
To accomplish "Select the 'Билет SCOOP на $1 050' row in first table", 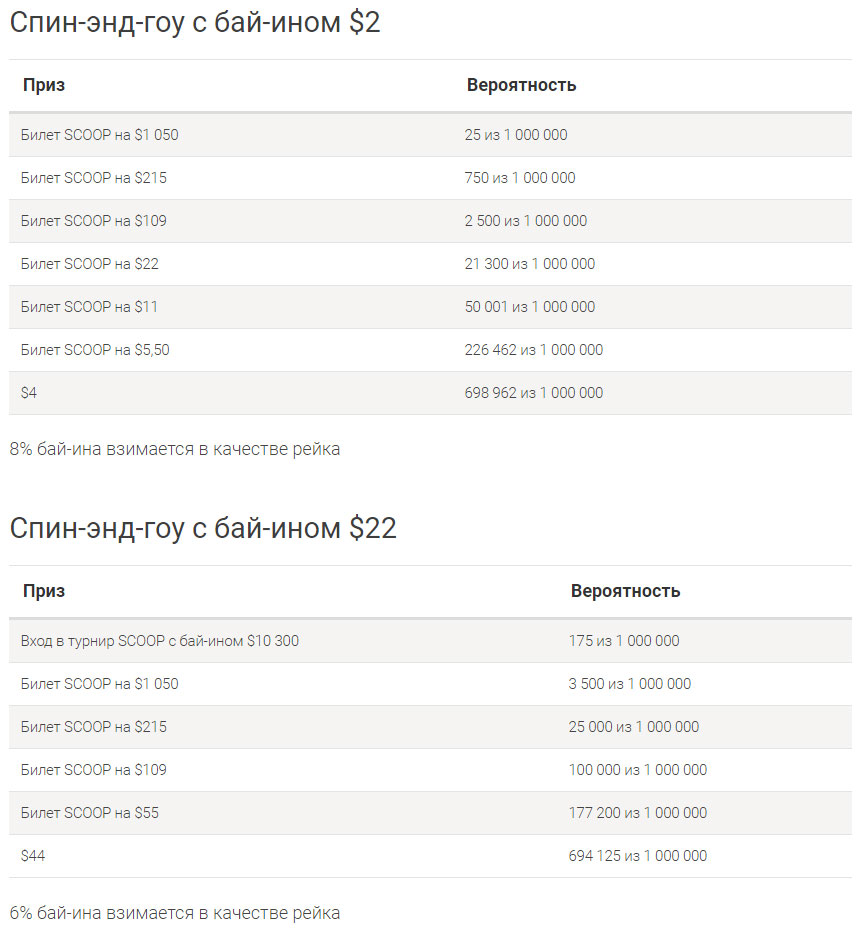I will (430, 135).
